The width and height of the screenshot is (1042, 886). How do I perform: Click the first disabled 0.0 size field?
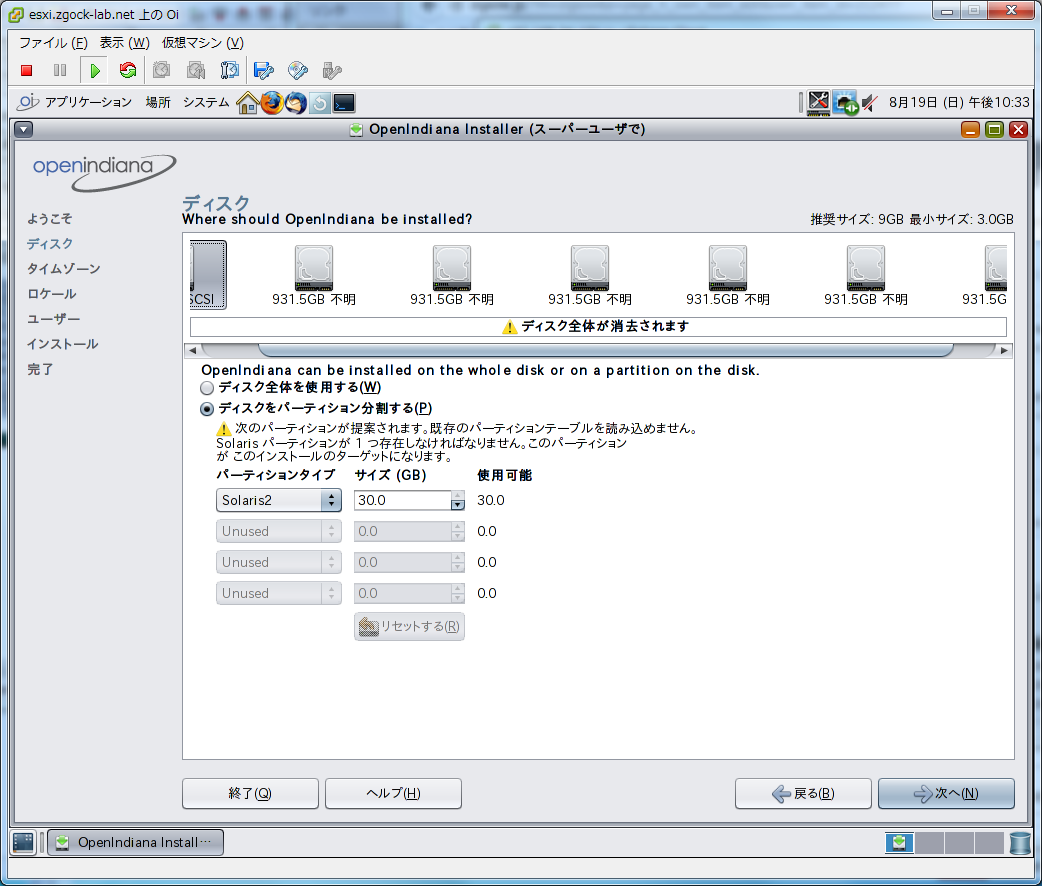point(403,531)
